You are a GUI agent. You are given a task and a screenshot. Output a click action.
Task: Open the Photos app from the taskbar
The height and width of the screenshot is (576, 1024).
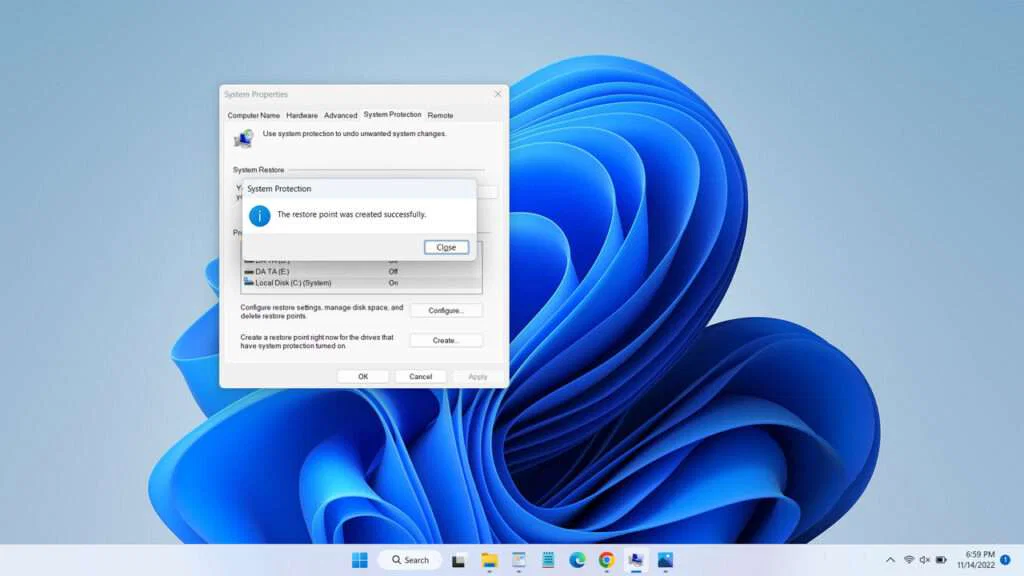coord(667,560)
